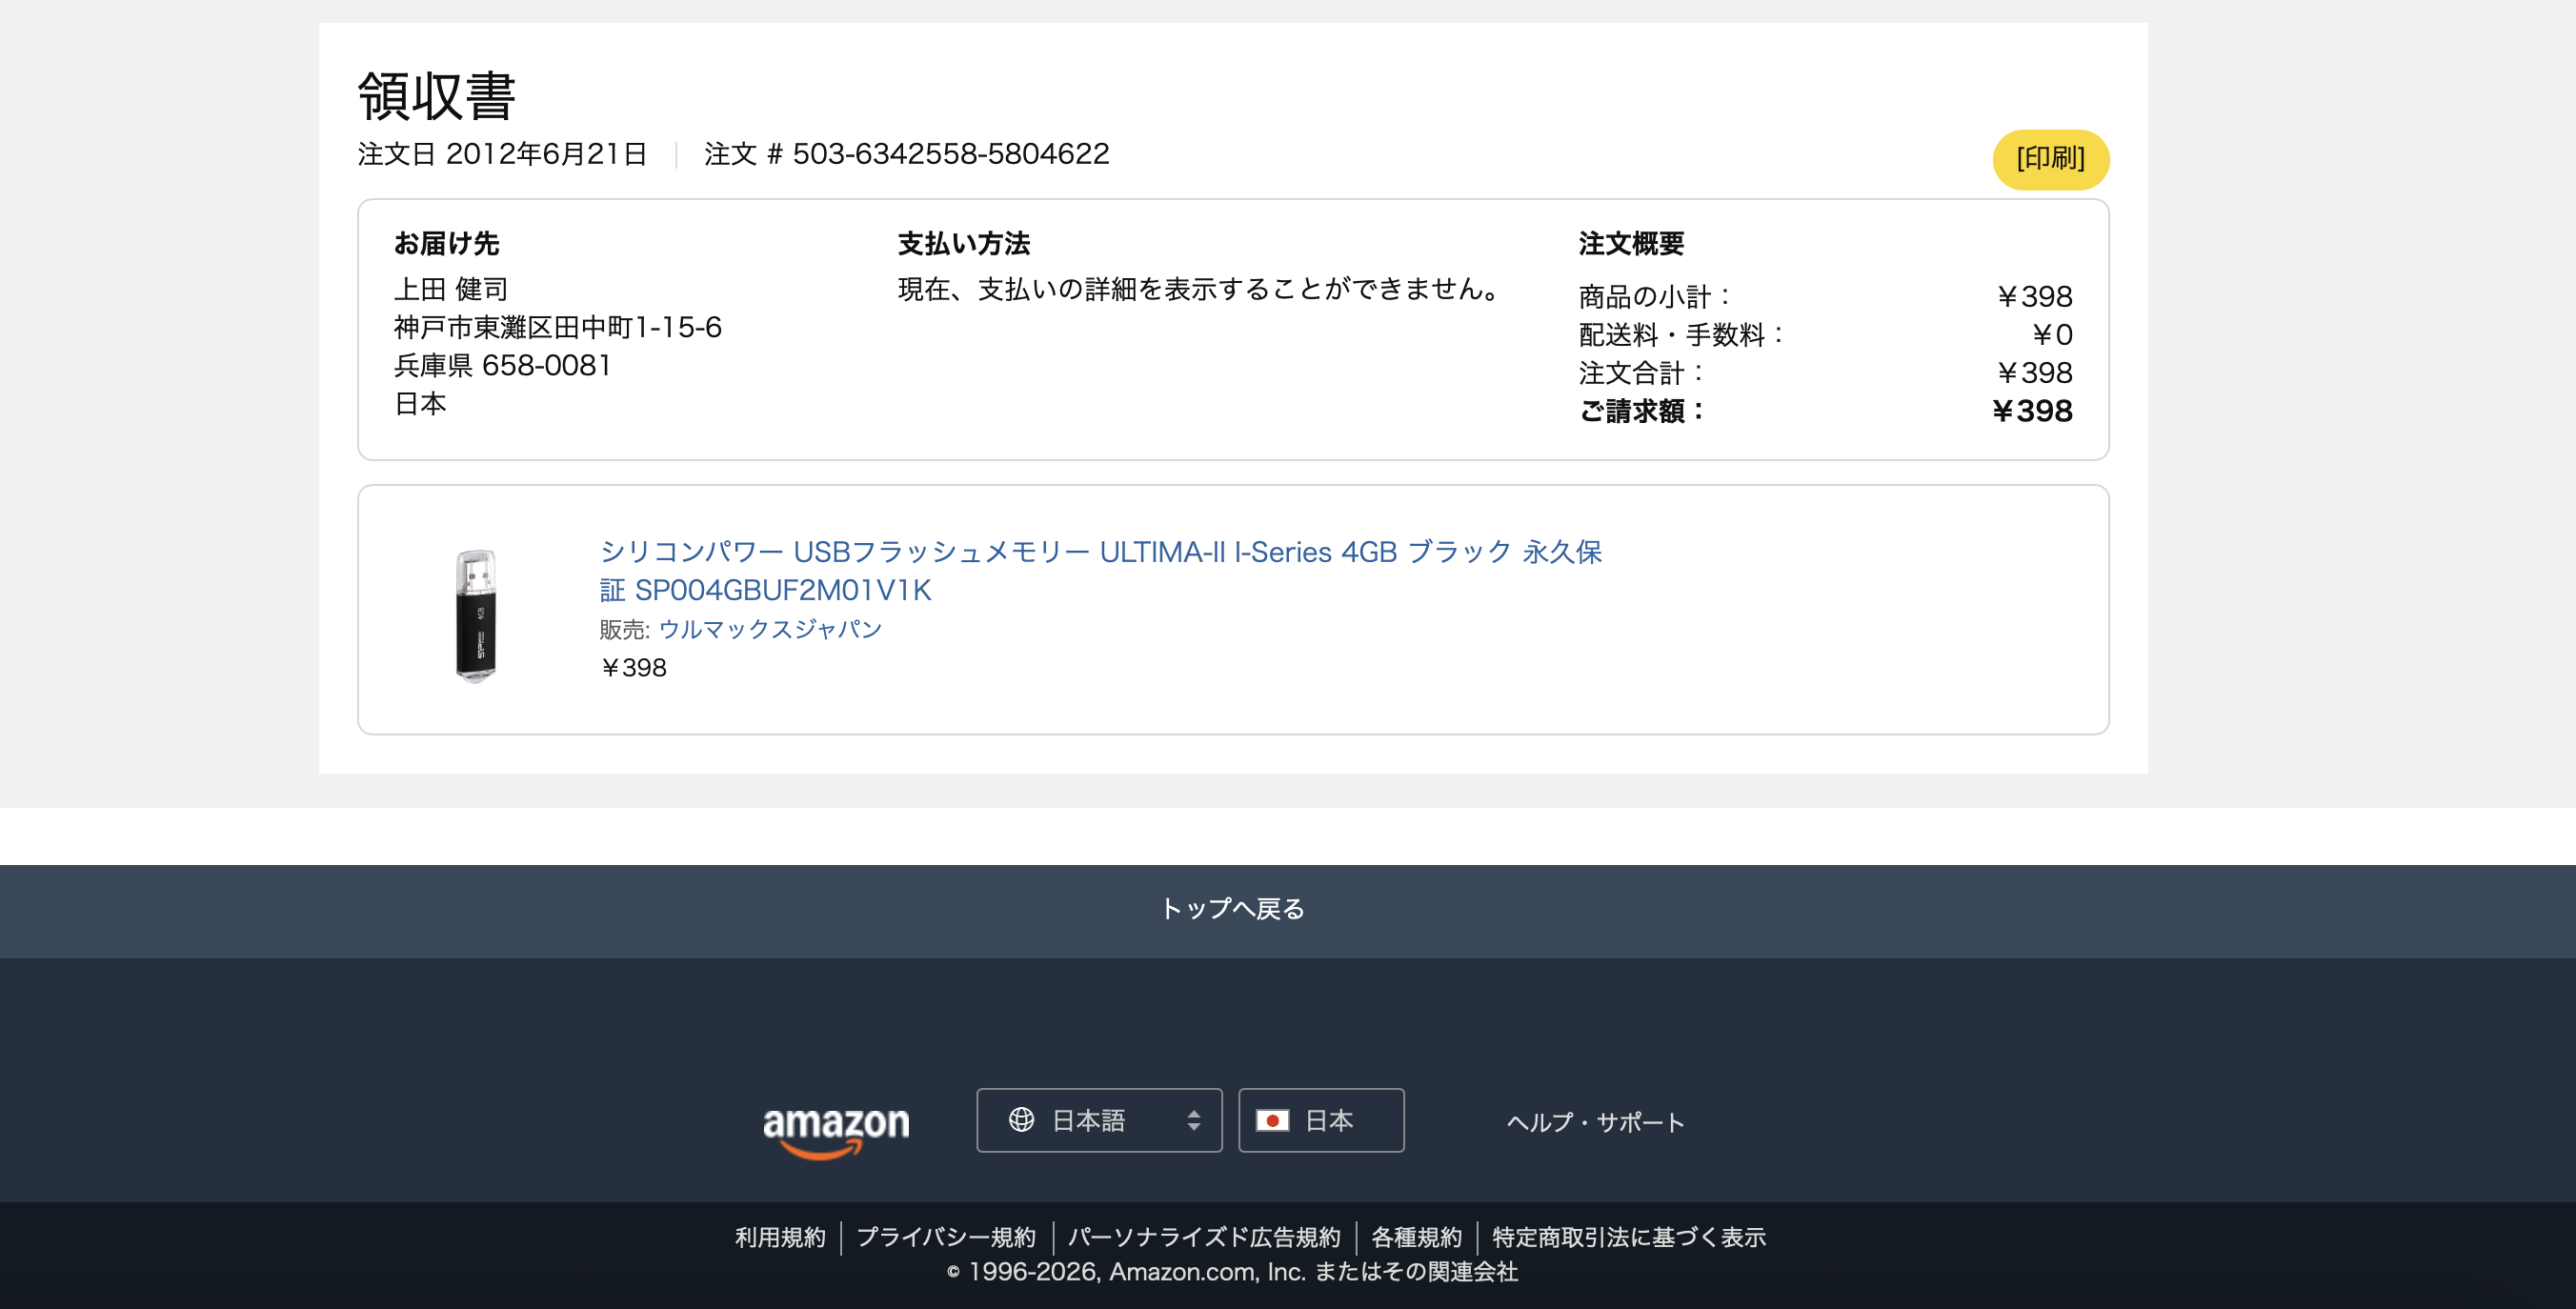Click the USB flash drive product thumbnail
The width and height of the screenshot is (2576, 1309).
(x=476, y=614)
